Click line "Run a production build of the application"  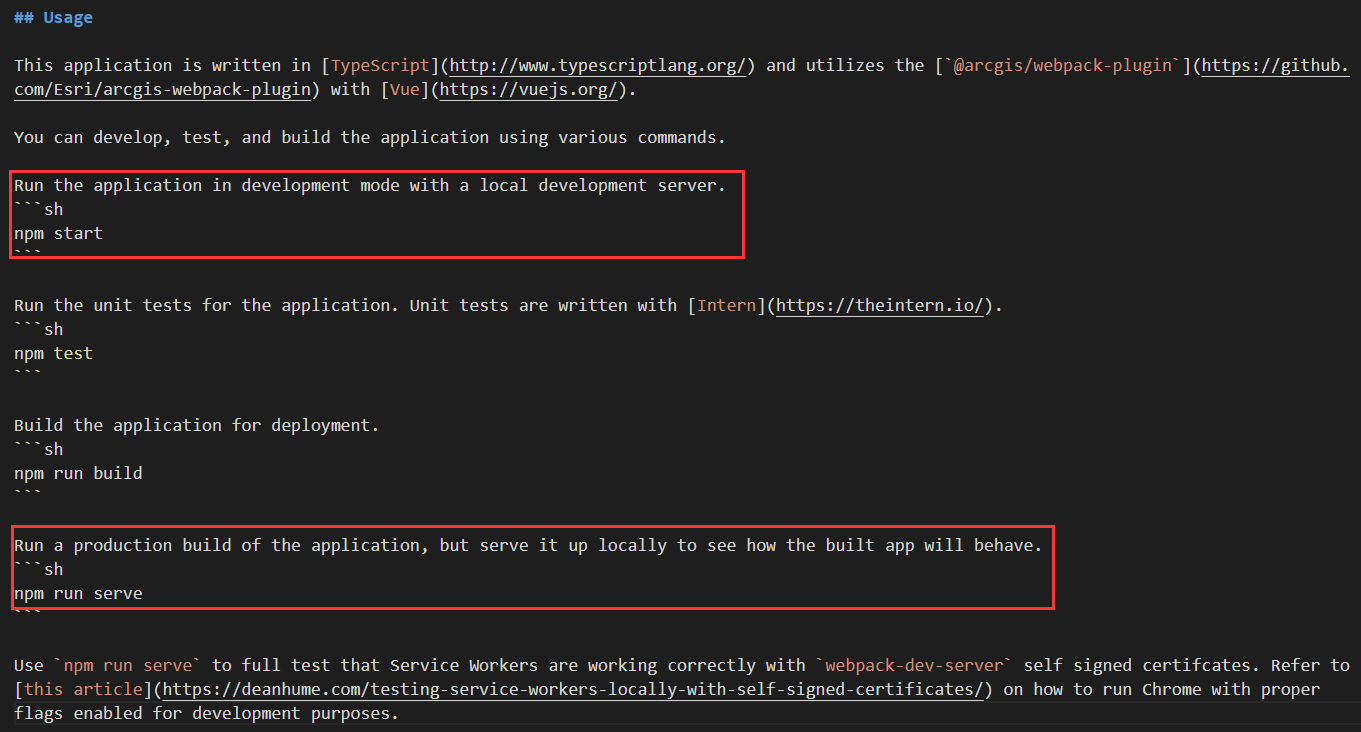click(x=528, y=545)
